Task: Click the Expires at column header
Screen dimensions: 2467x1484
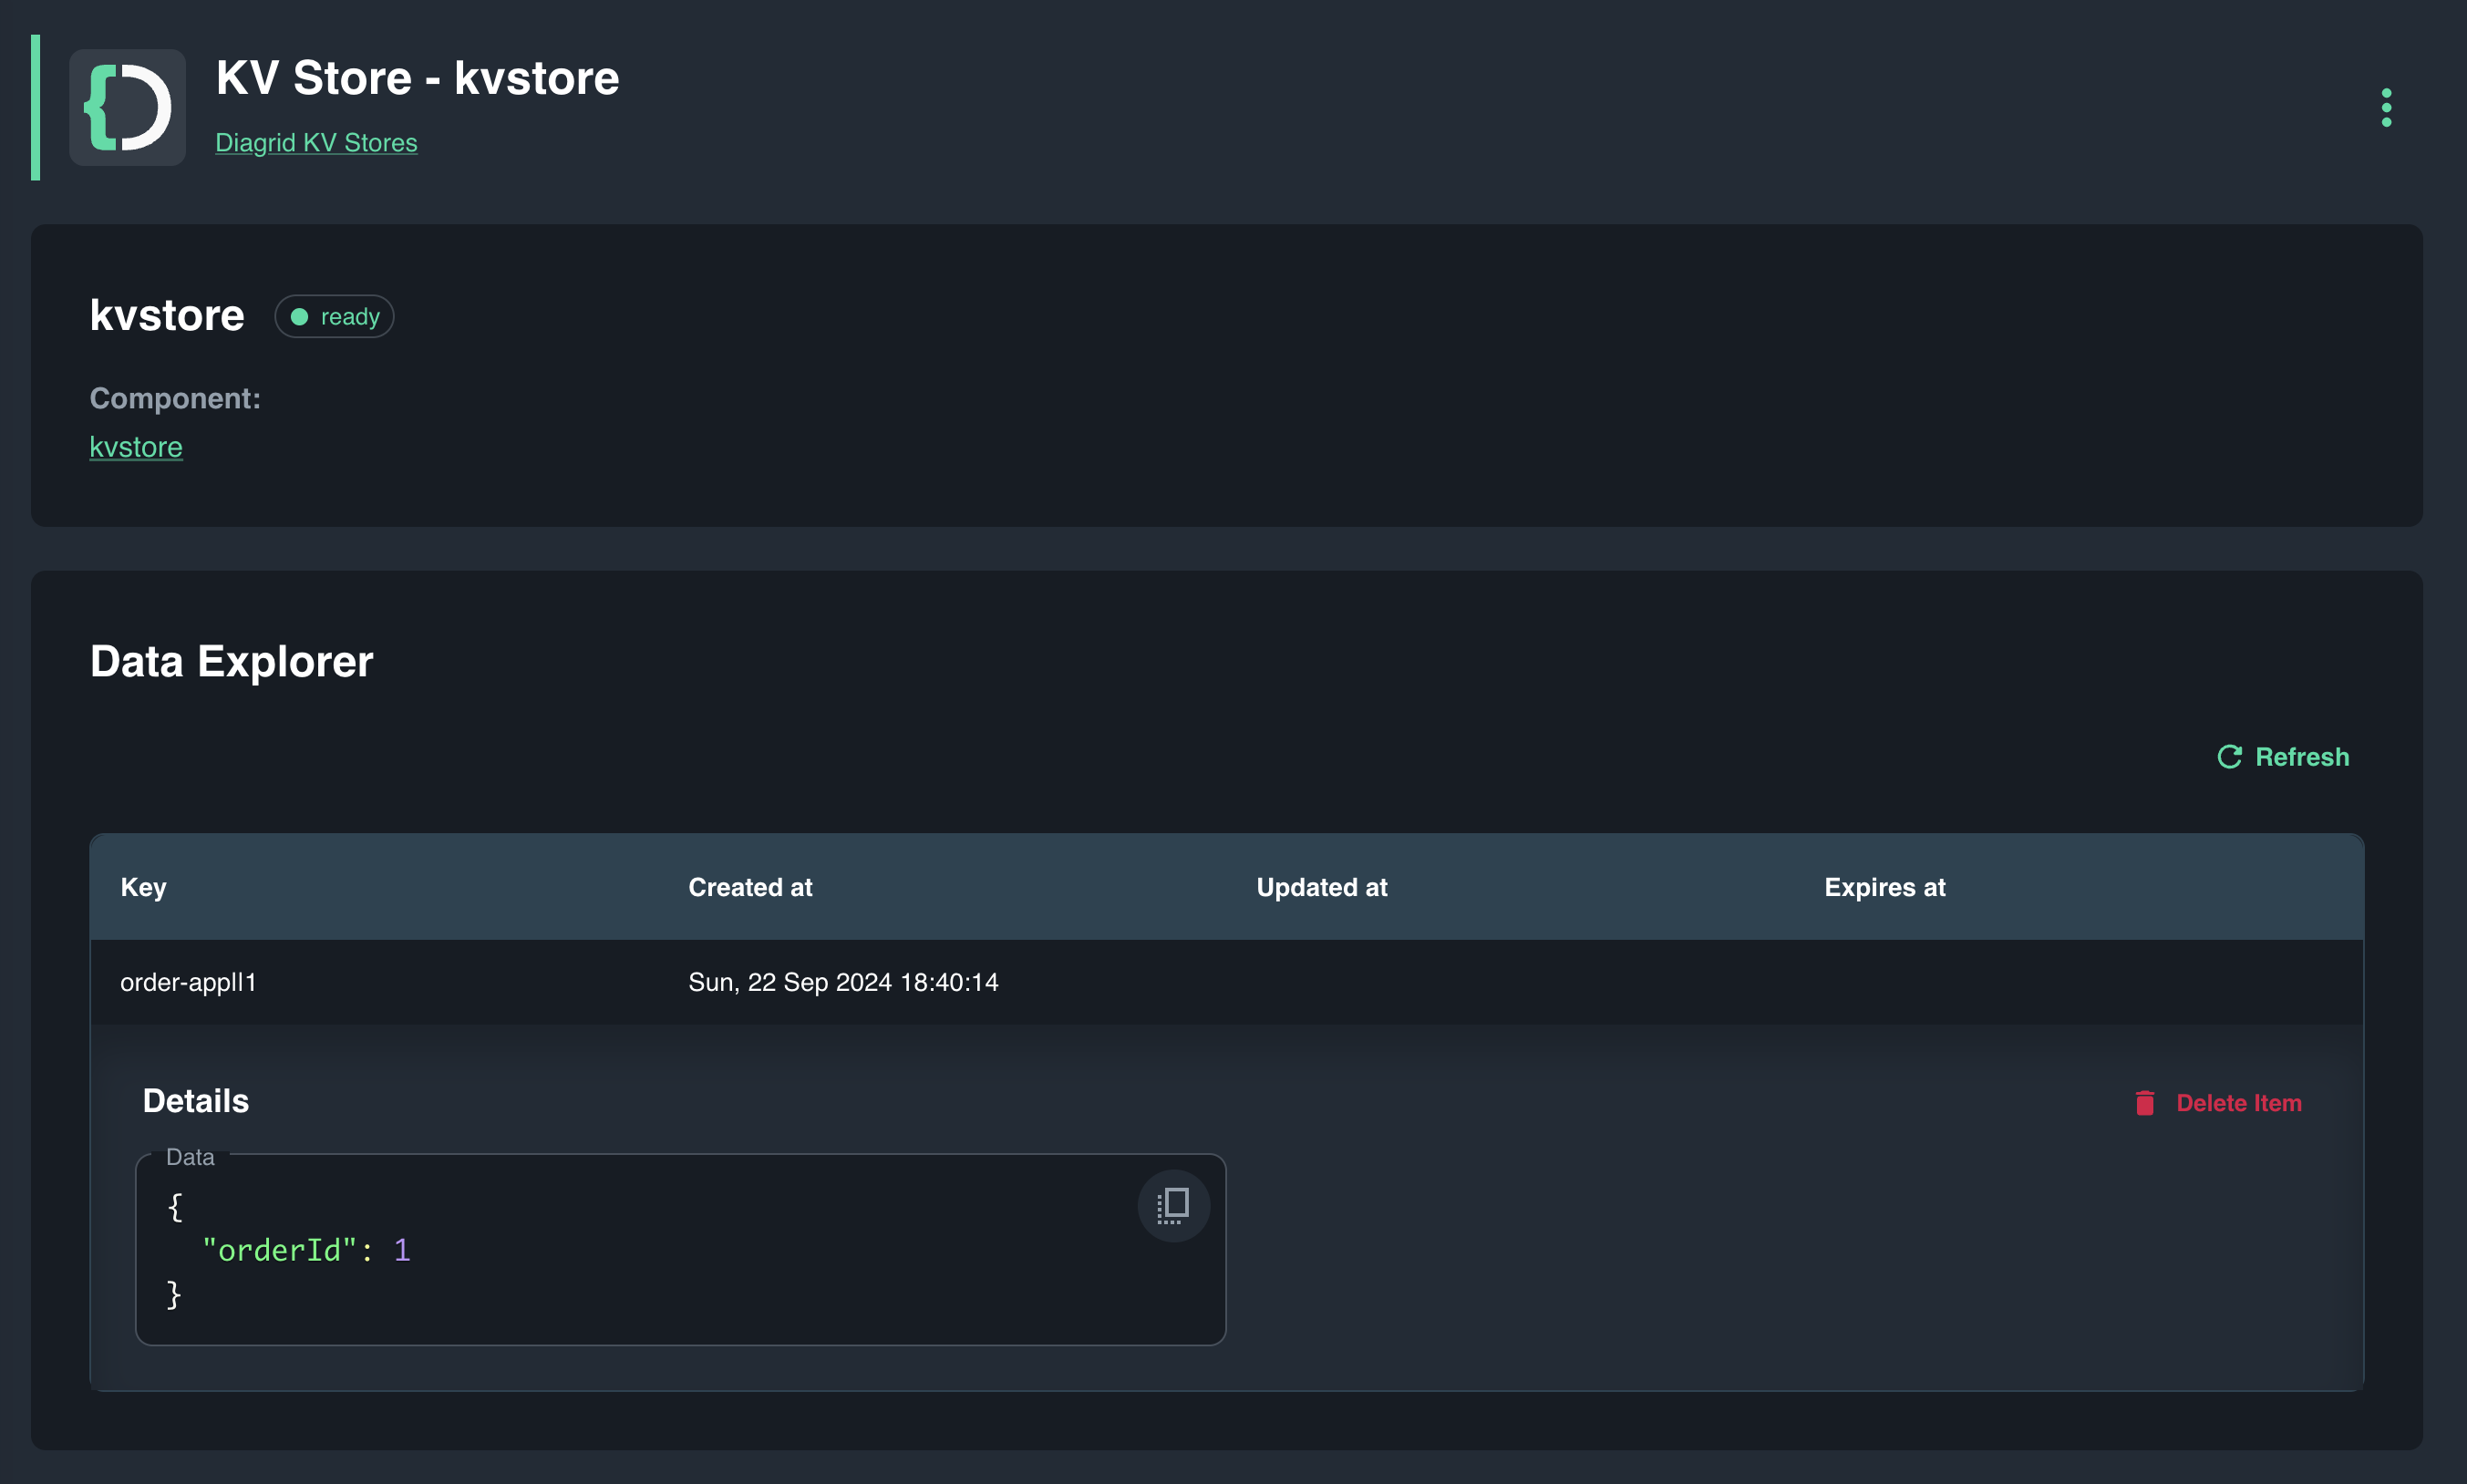Action: click(1884, 887)
